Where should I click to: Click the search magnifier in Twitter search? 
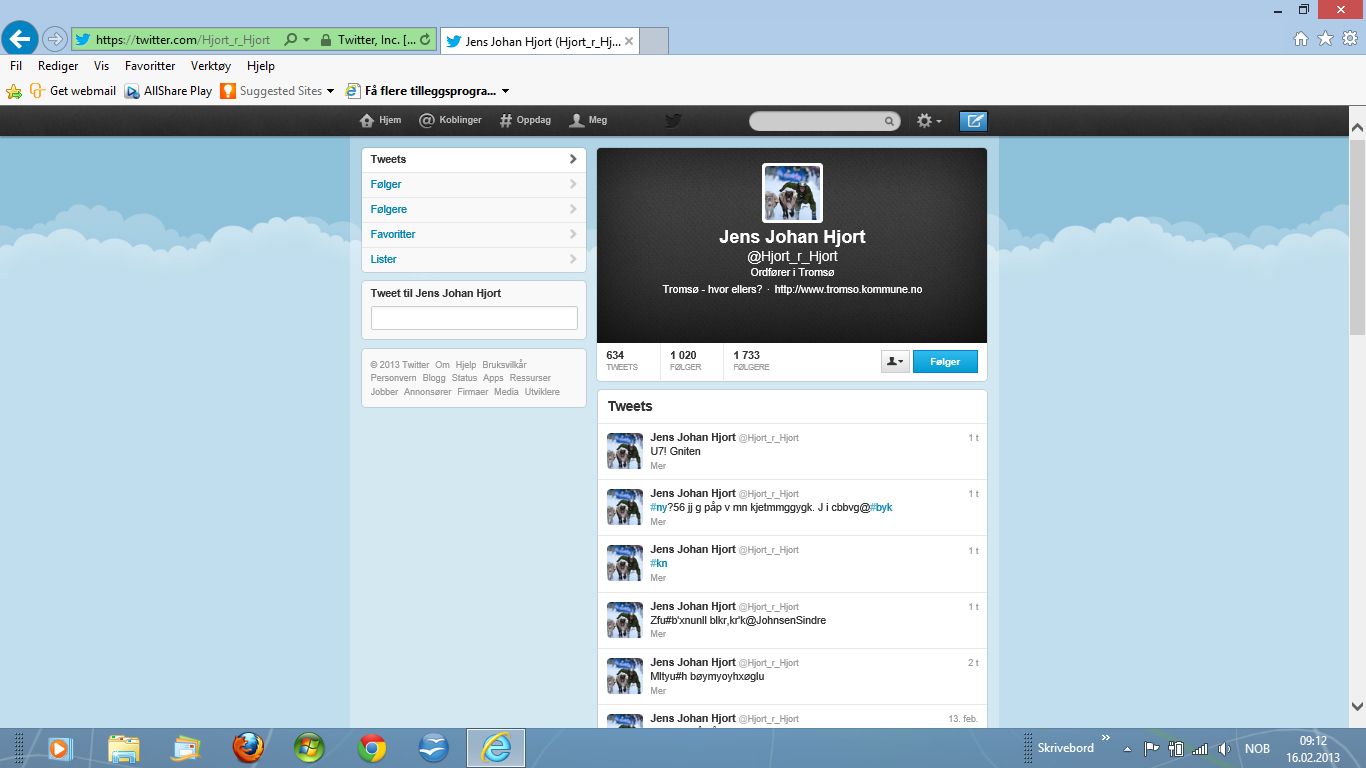(x=889, y=121)
